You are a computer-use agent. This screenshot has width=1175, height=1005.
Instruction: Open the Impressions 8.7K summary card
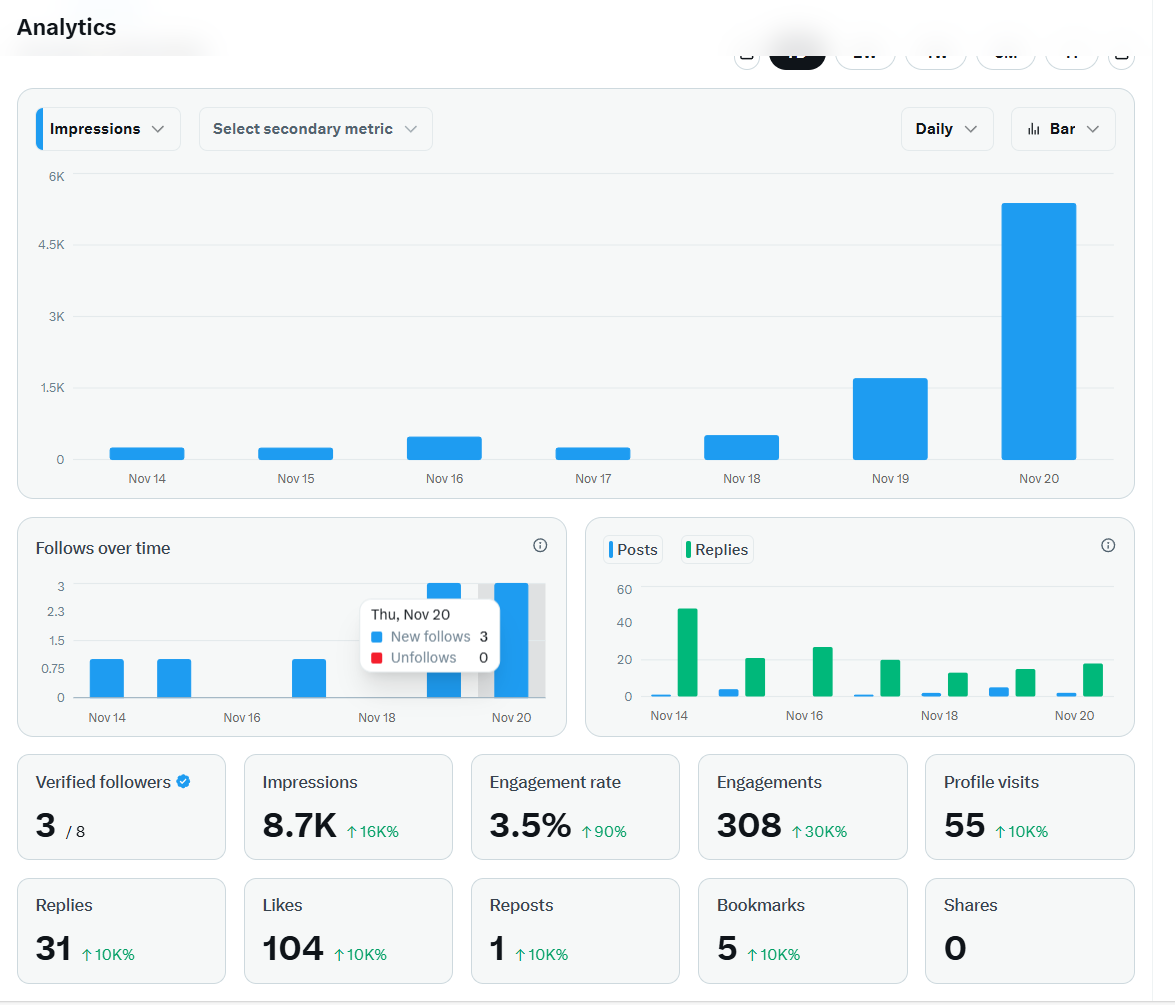tap(348, 806)
